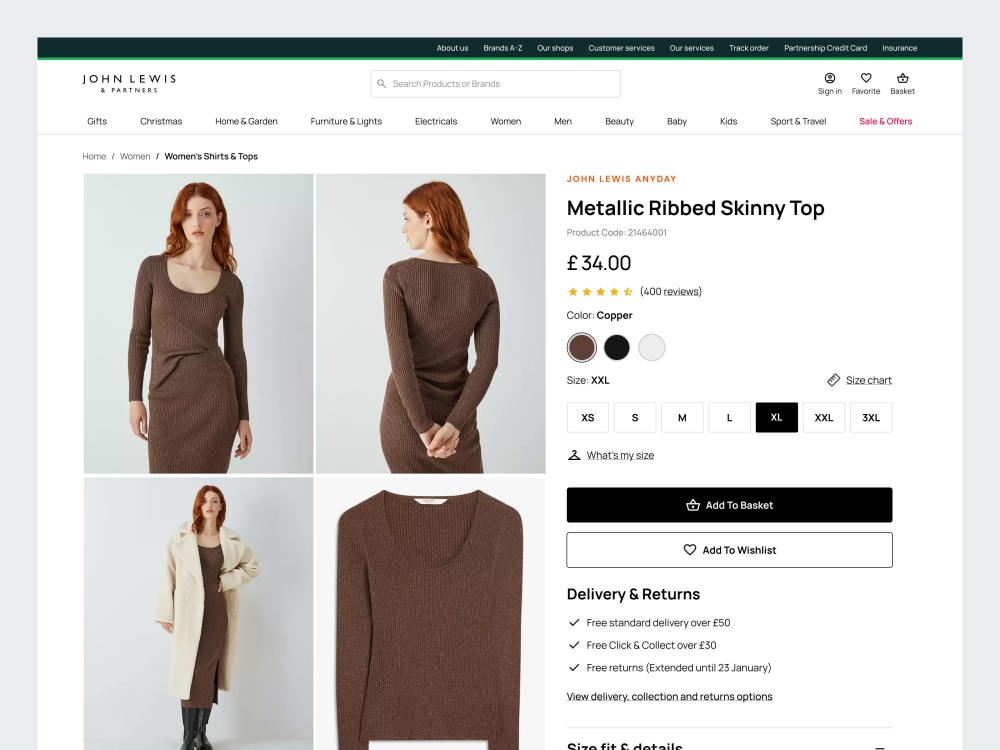The width and height of the screenshot is (1000, 750).
Task: Open the Beauty menu
Action: click(619, 121)
